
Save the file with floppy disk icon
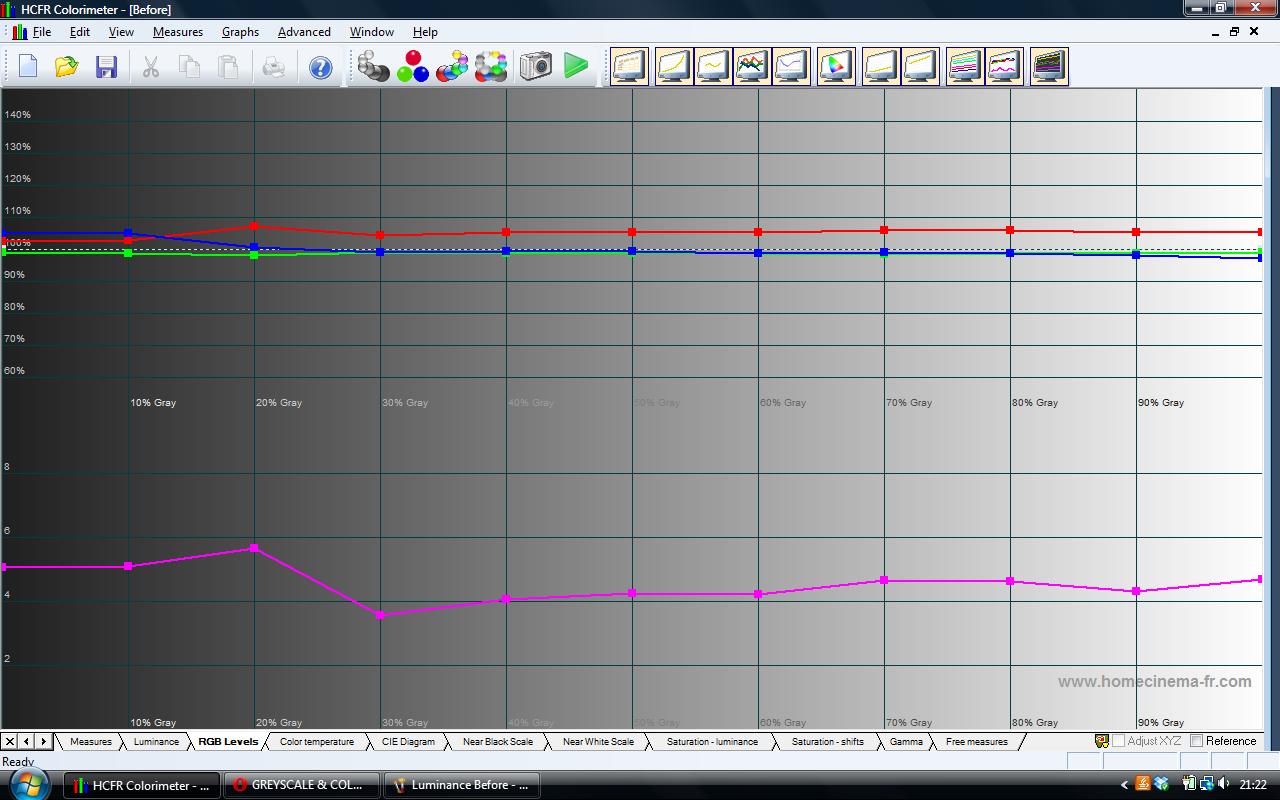[x=106, y=67]
